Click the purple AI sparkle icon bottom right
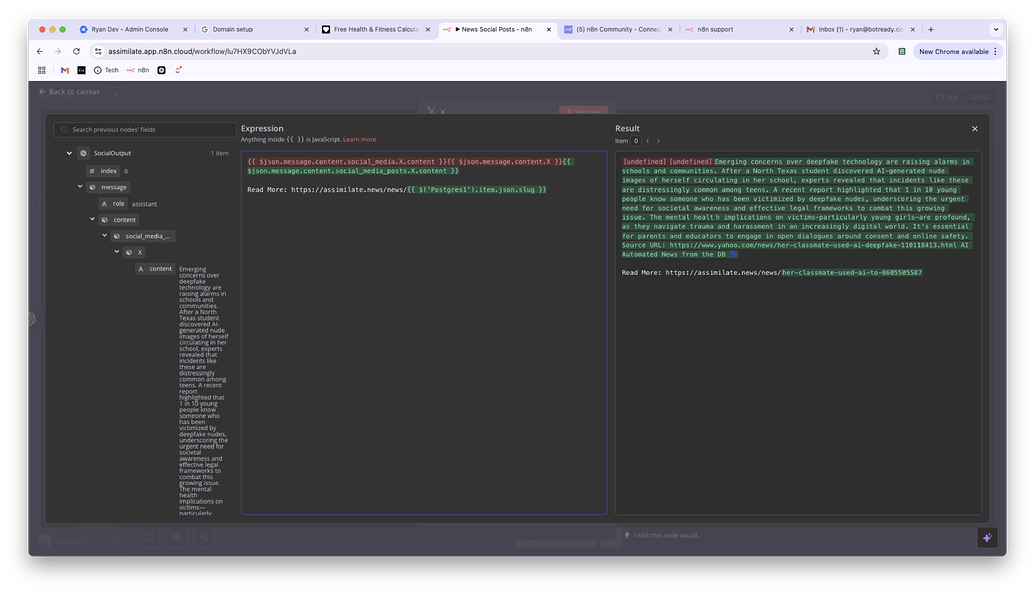 pos(987,538)
